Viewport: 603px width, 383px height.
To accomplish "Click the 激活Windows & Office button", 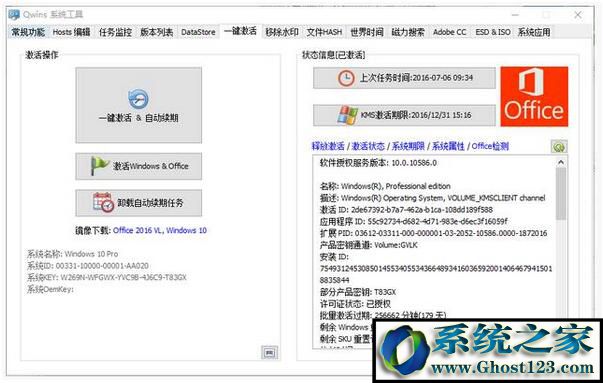I will [x=138, y=166].
